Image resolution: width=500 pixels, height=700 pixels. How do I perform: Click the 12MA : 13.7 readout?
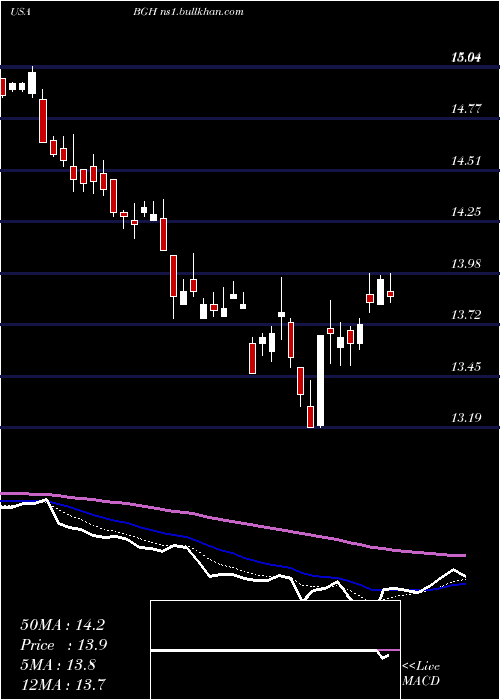[x=62, y=684]
